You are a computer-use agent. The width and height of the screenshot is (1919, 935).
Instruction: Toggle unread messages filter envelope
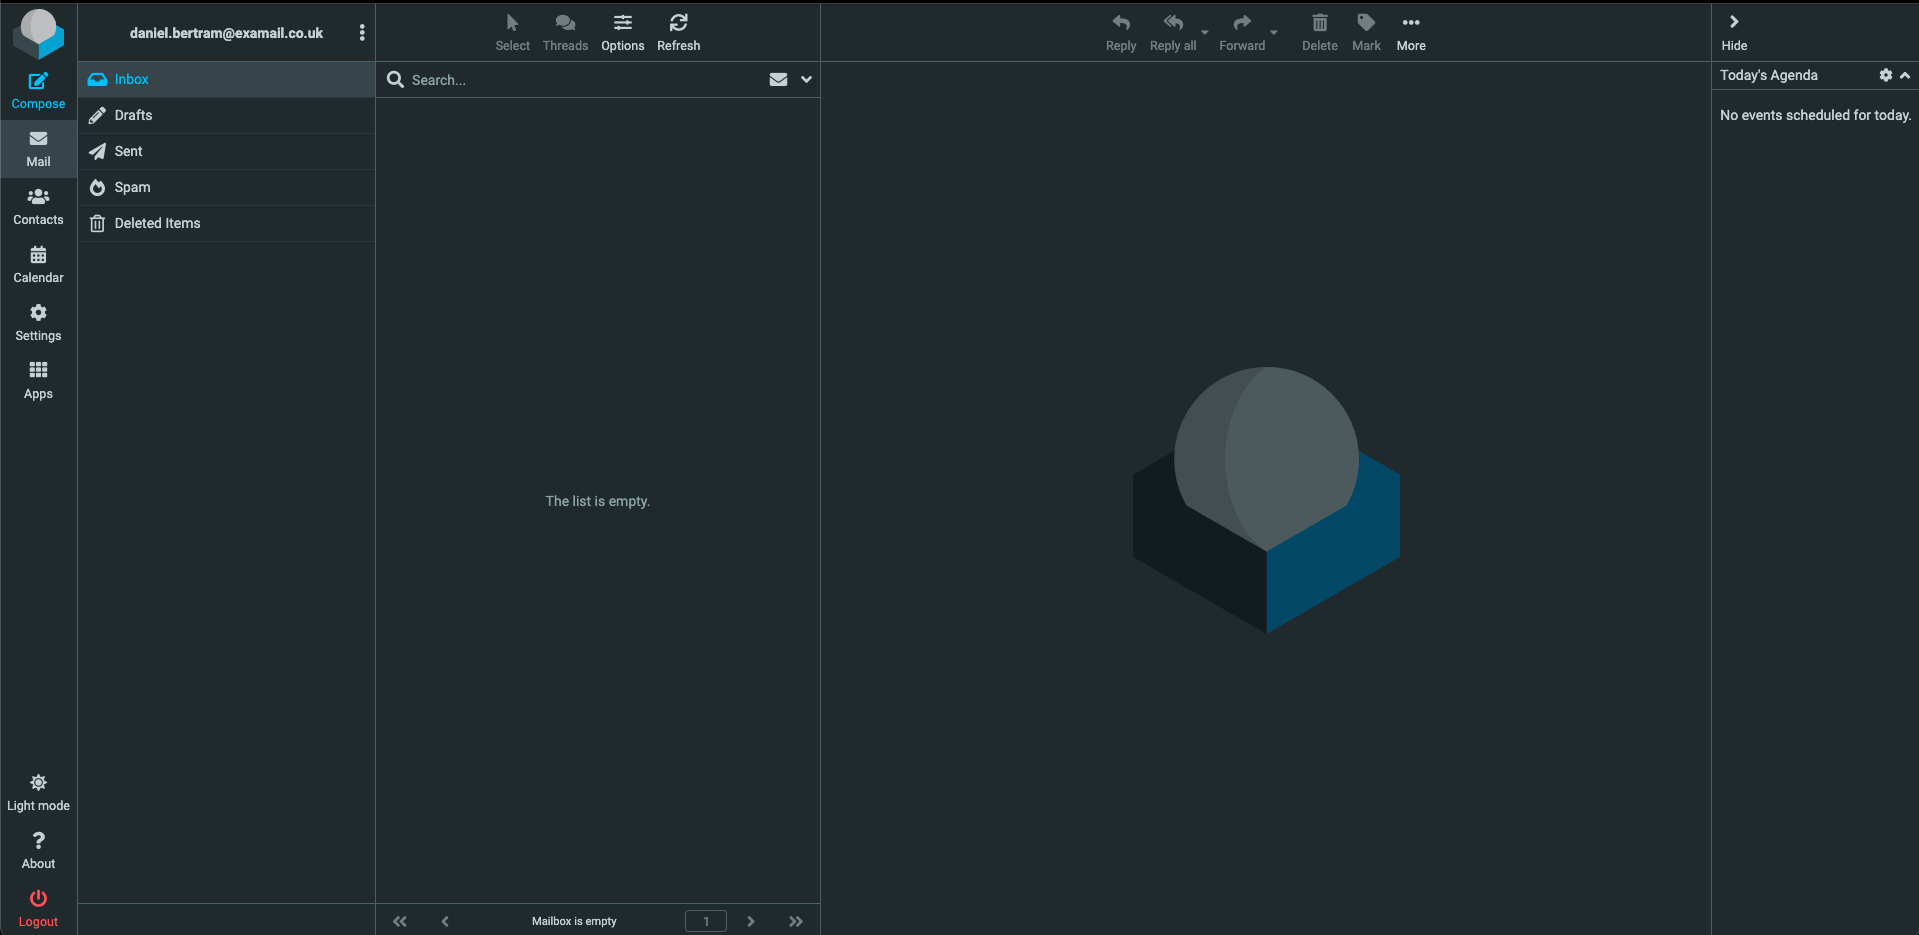point(778,80)
